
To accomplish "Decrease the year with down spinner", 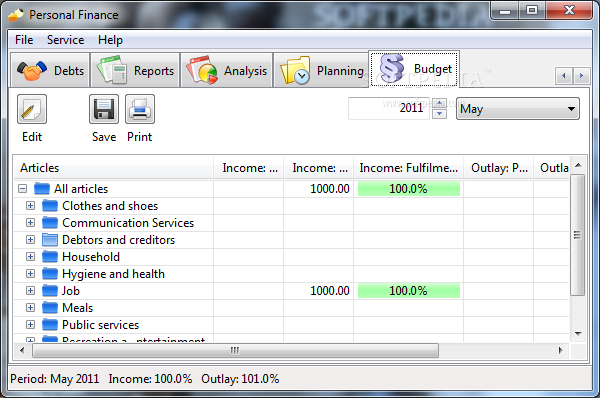I will 439,114.
